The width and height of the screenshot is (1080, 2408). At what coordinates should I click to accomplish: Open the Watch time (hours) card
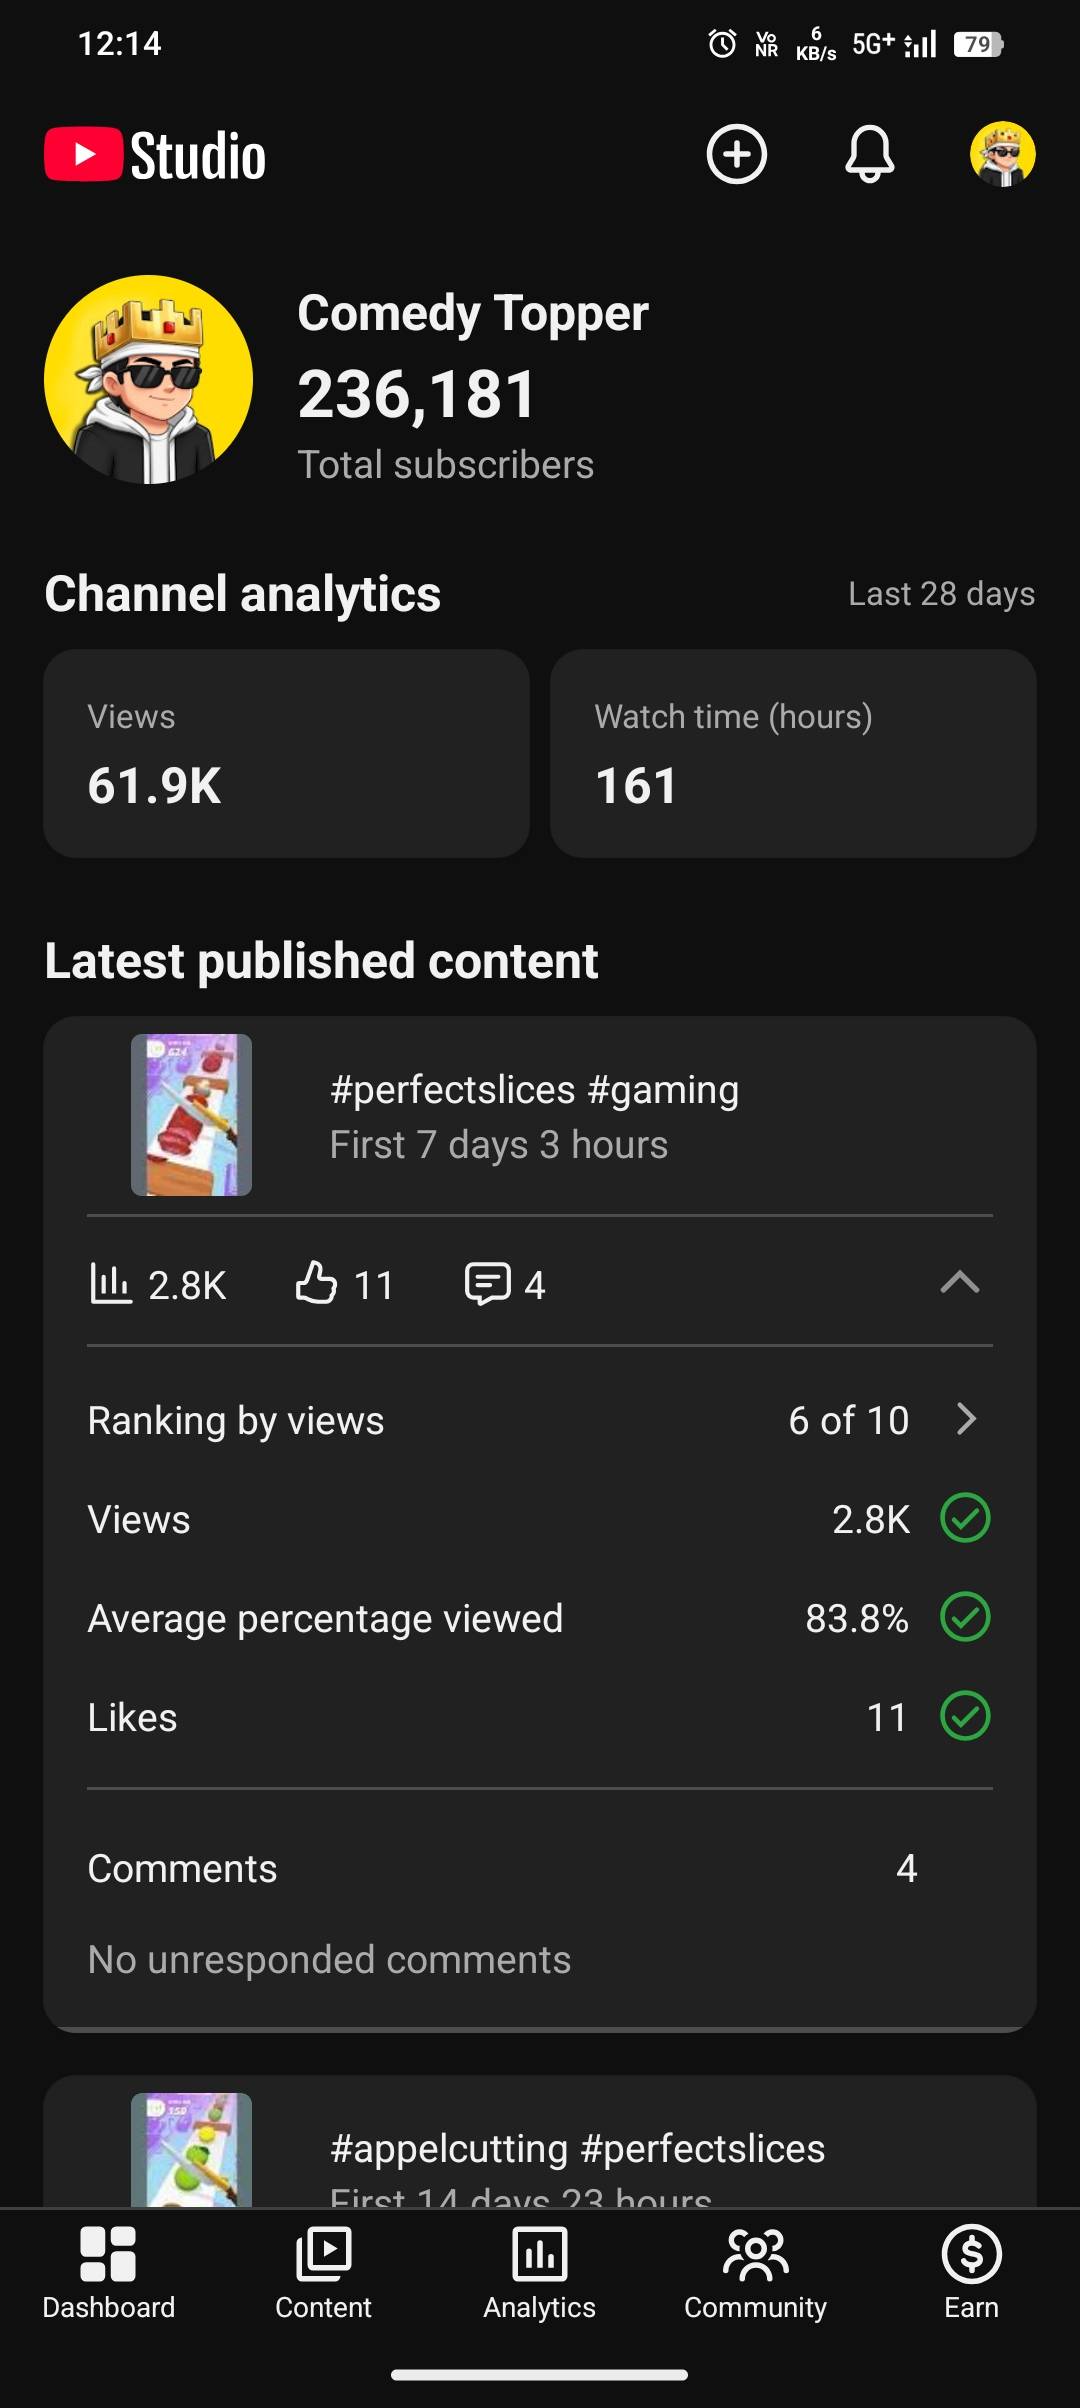tap(793, 753)
